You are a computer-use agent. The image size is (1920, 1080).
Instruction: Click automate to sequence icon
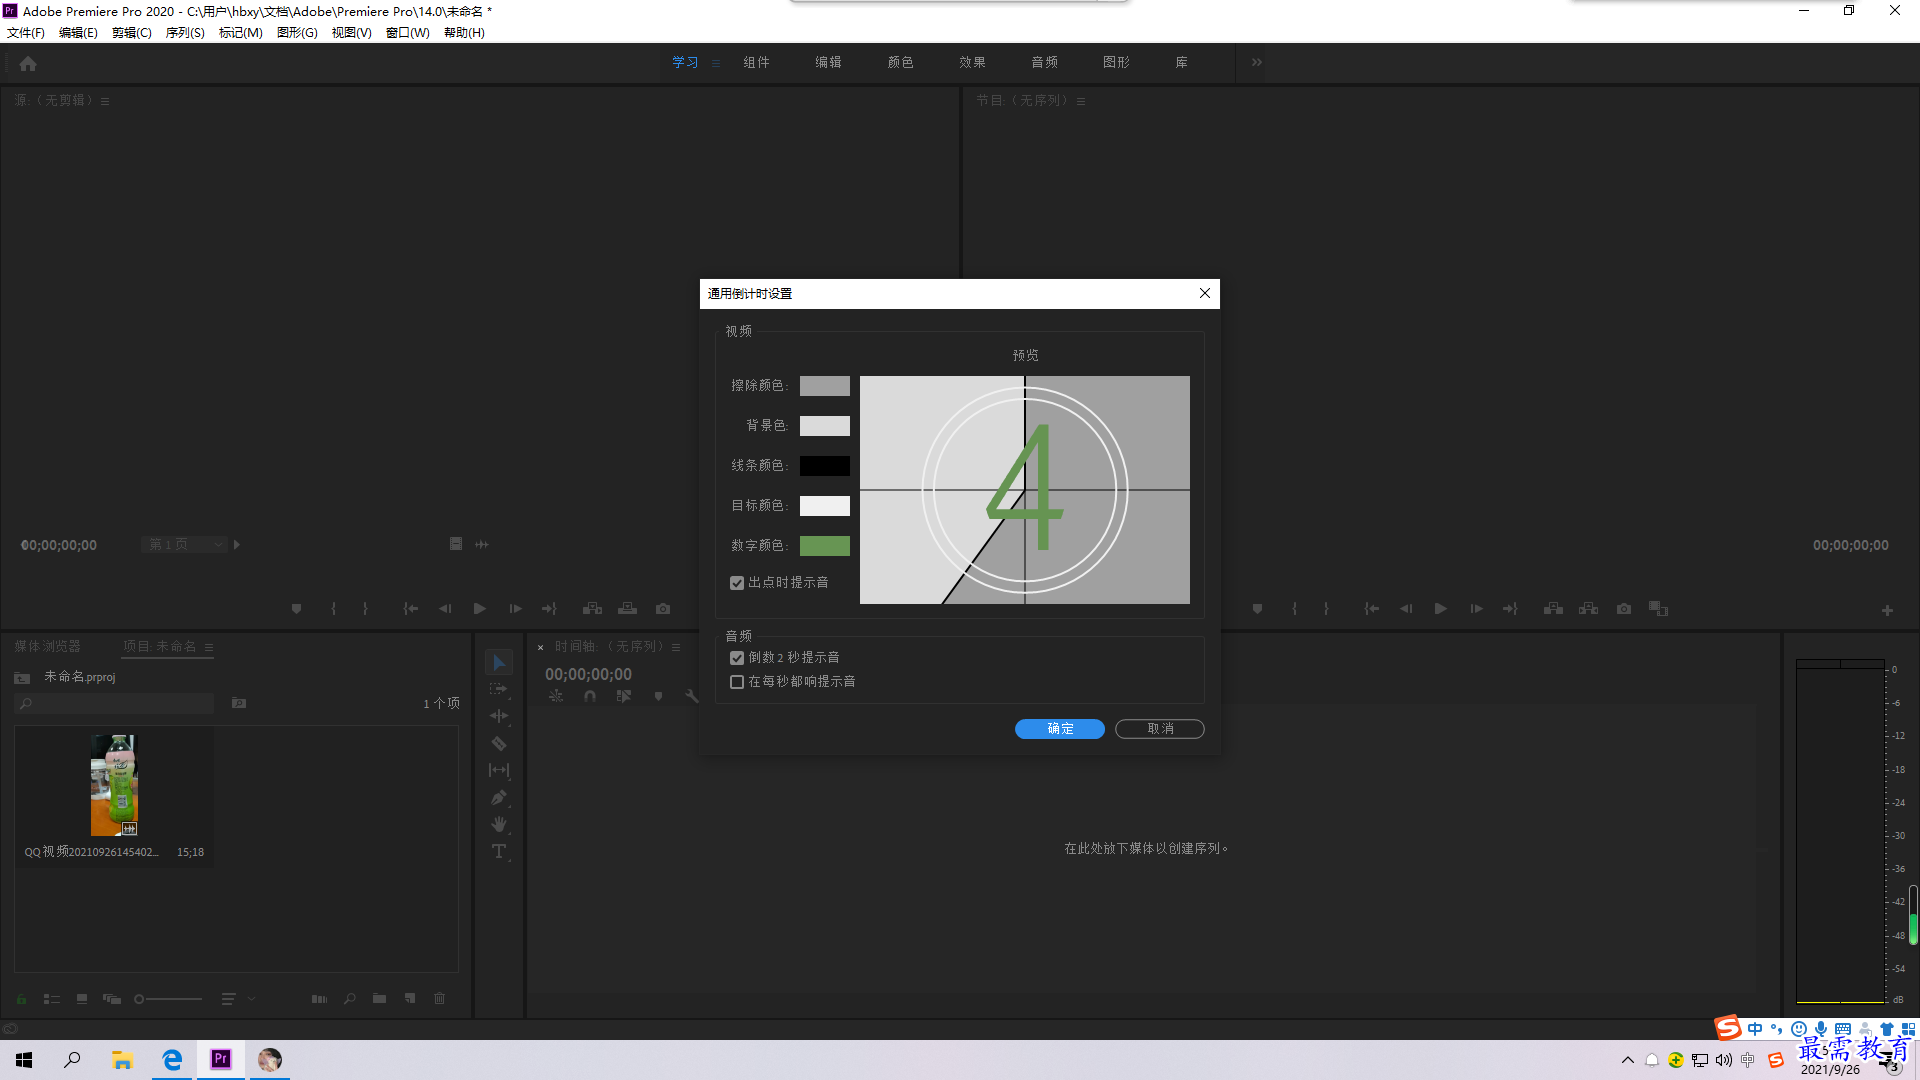(x=319, y=999)
